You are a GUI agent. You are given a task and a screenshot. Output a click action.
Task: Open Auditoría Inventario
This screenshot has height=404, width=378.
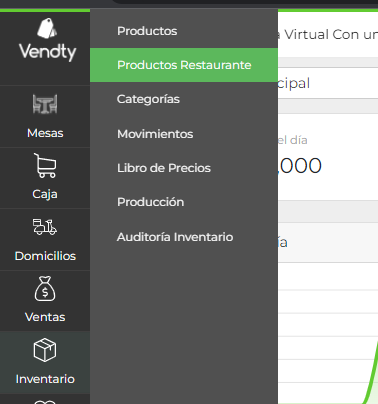click(x=175, y=237)
